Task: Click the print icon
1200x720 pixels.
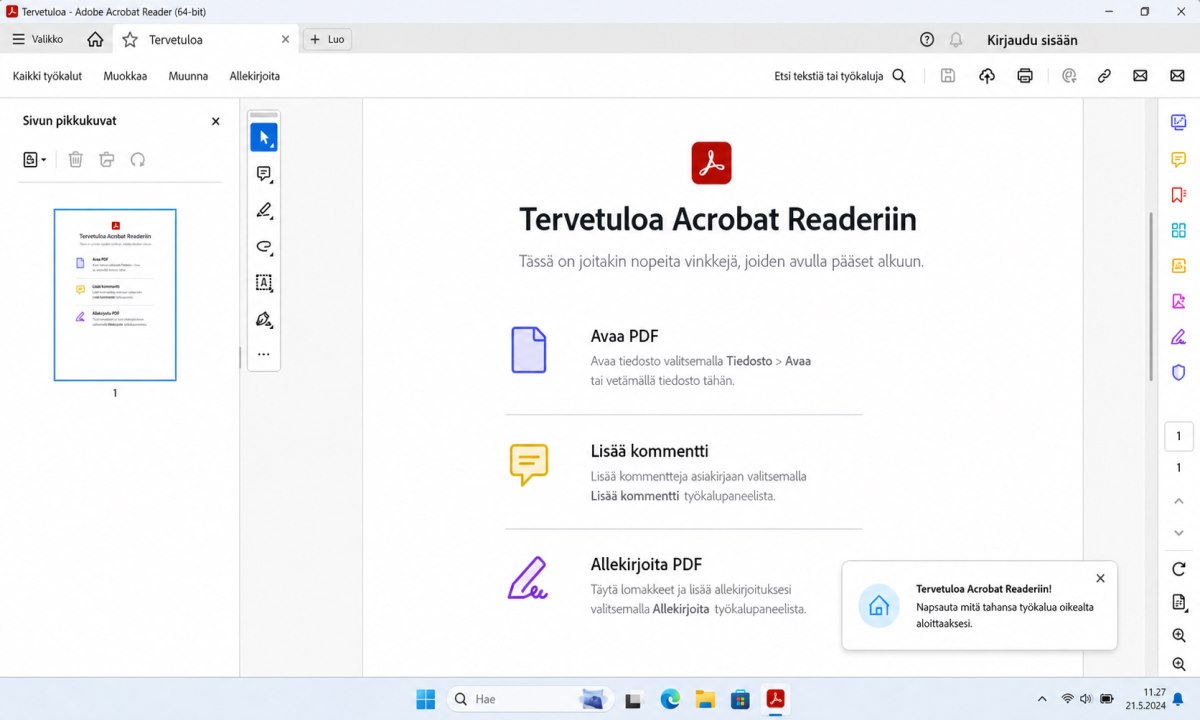Action: [1025, 76]
